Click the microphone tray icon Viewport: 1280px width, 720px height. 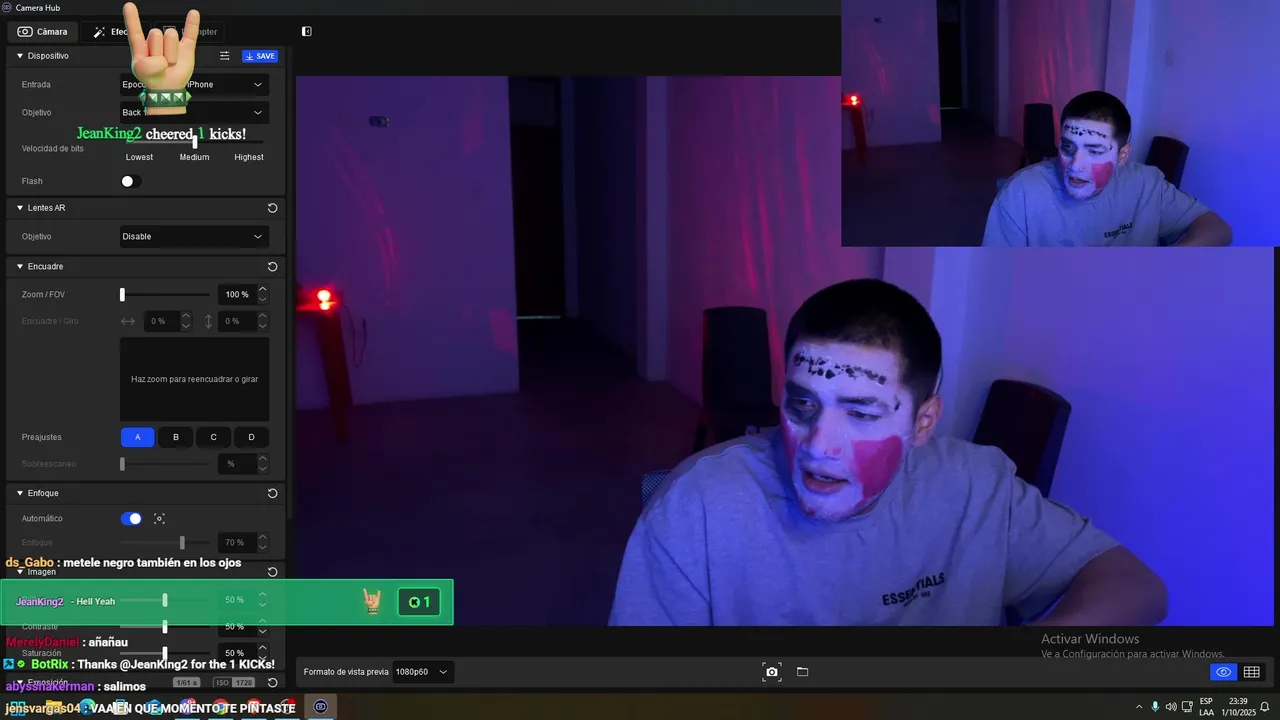(x=1155, y=707)
